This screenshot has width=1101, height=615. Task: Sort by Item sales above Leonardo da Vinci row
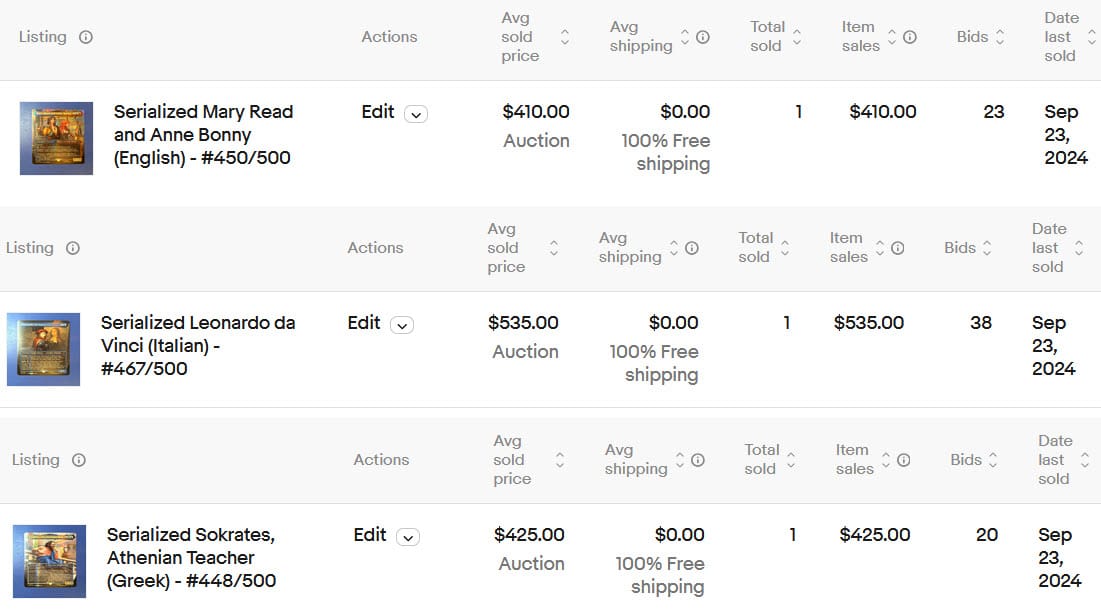pos(880,248)
